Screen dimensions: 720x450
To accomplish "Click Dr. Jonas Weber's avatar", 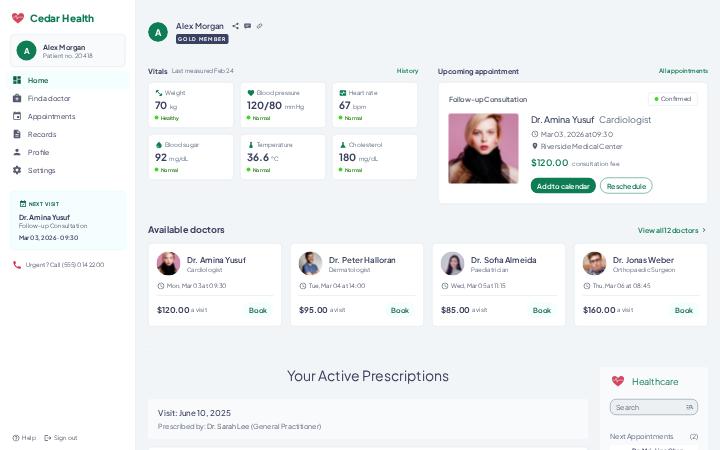I will coord(594,264).
